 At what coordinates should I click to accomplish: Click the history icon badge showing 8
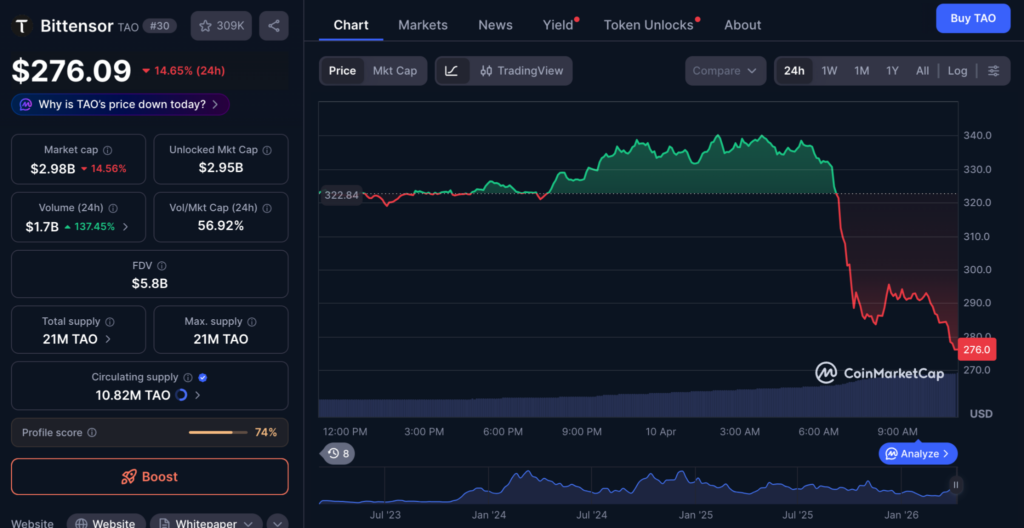(338, 454)
